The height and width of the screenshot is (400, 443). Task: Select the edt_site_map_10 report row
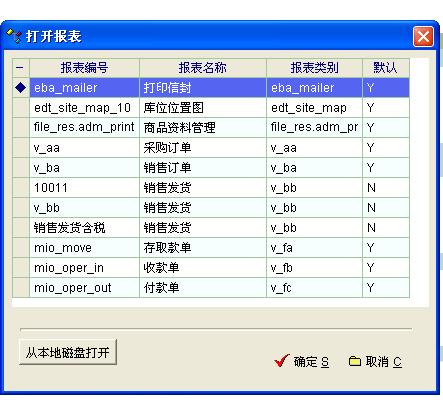211,108
